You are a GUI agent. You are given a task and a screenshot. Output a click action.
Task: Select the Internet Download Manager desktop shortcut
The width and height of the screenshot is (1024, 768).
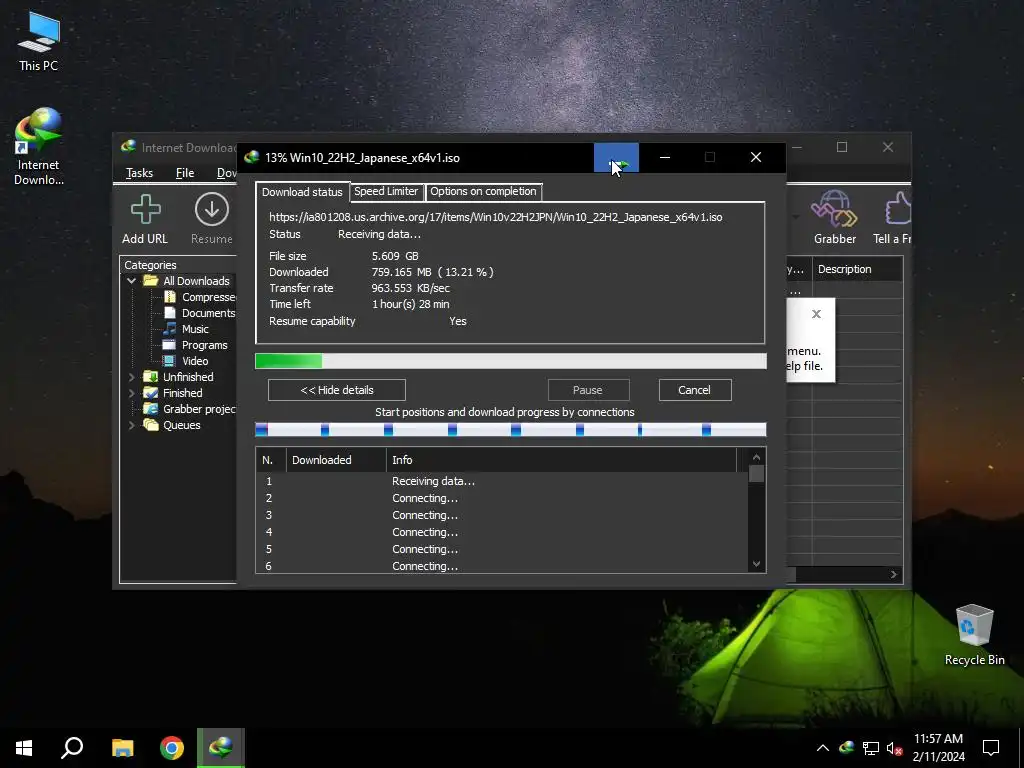tap(39, 147)
